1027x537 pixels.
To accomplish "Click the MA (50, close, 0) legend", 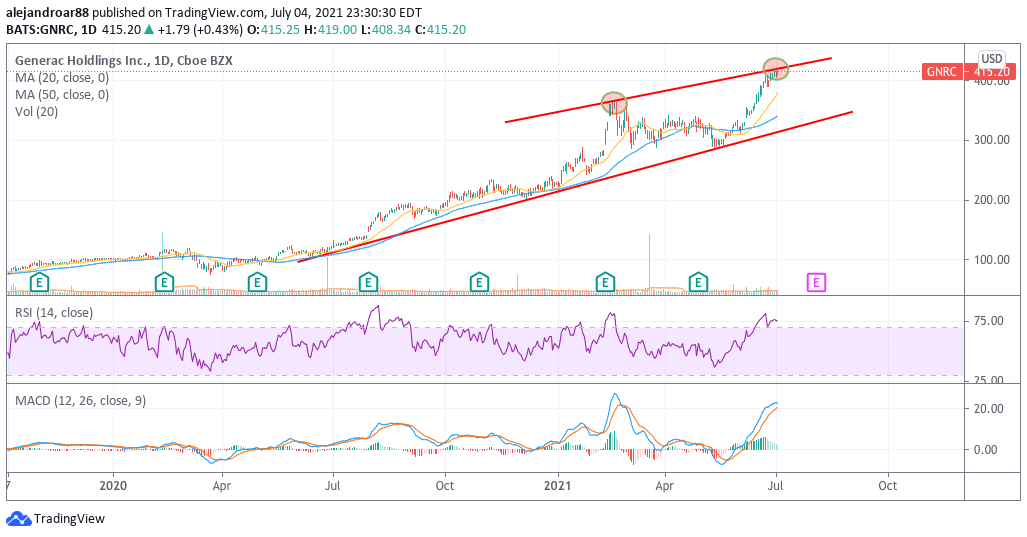I will (62, 94).
